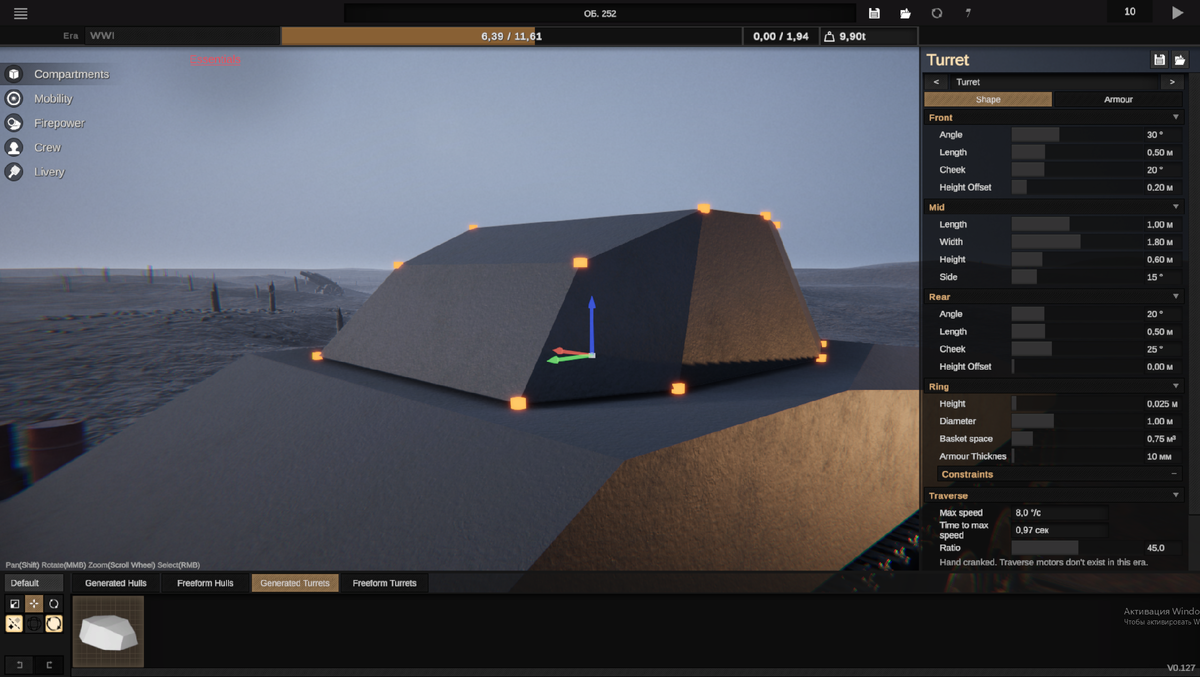Screen dimensions: 1200x677
Task: Click the tank name field ОБ. 252
Action: click(x=600, y=13)
